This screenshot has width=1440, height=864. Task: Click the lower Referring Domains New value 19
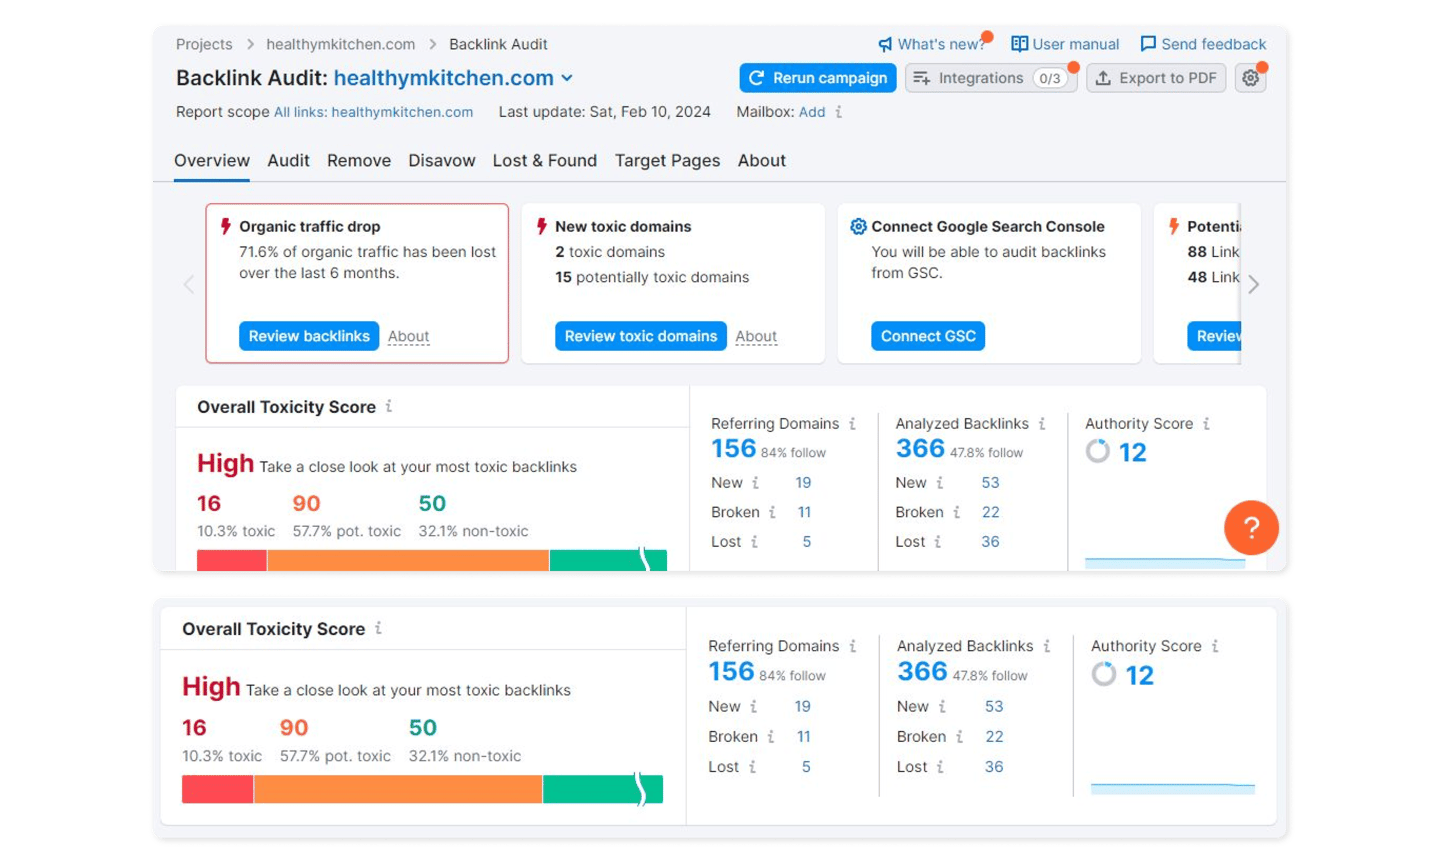(x=802, y=707)
